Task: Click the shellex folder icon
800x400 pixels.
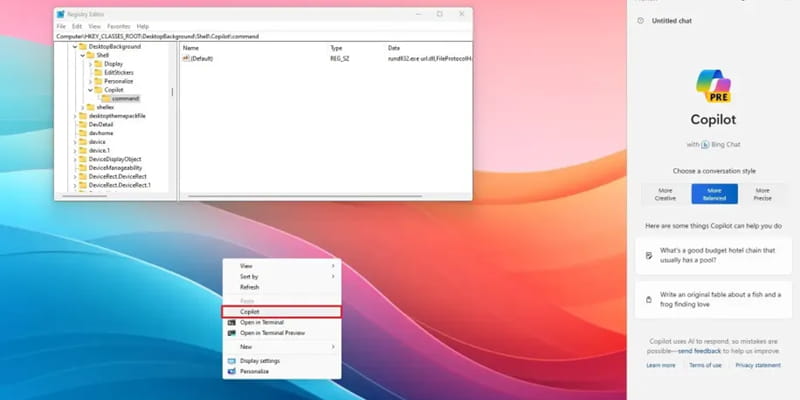Action: click(x=91, y=107)
